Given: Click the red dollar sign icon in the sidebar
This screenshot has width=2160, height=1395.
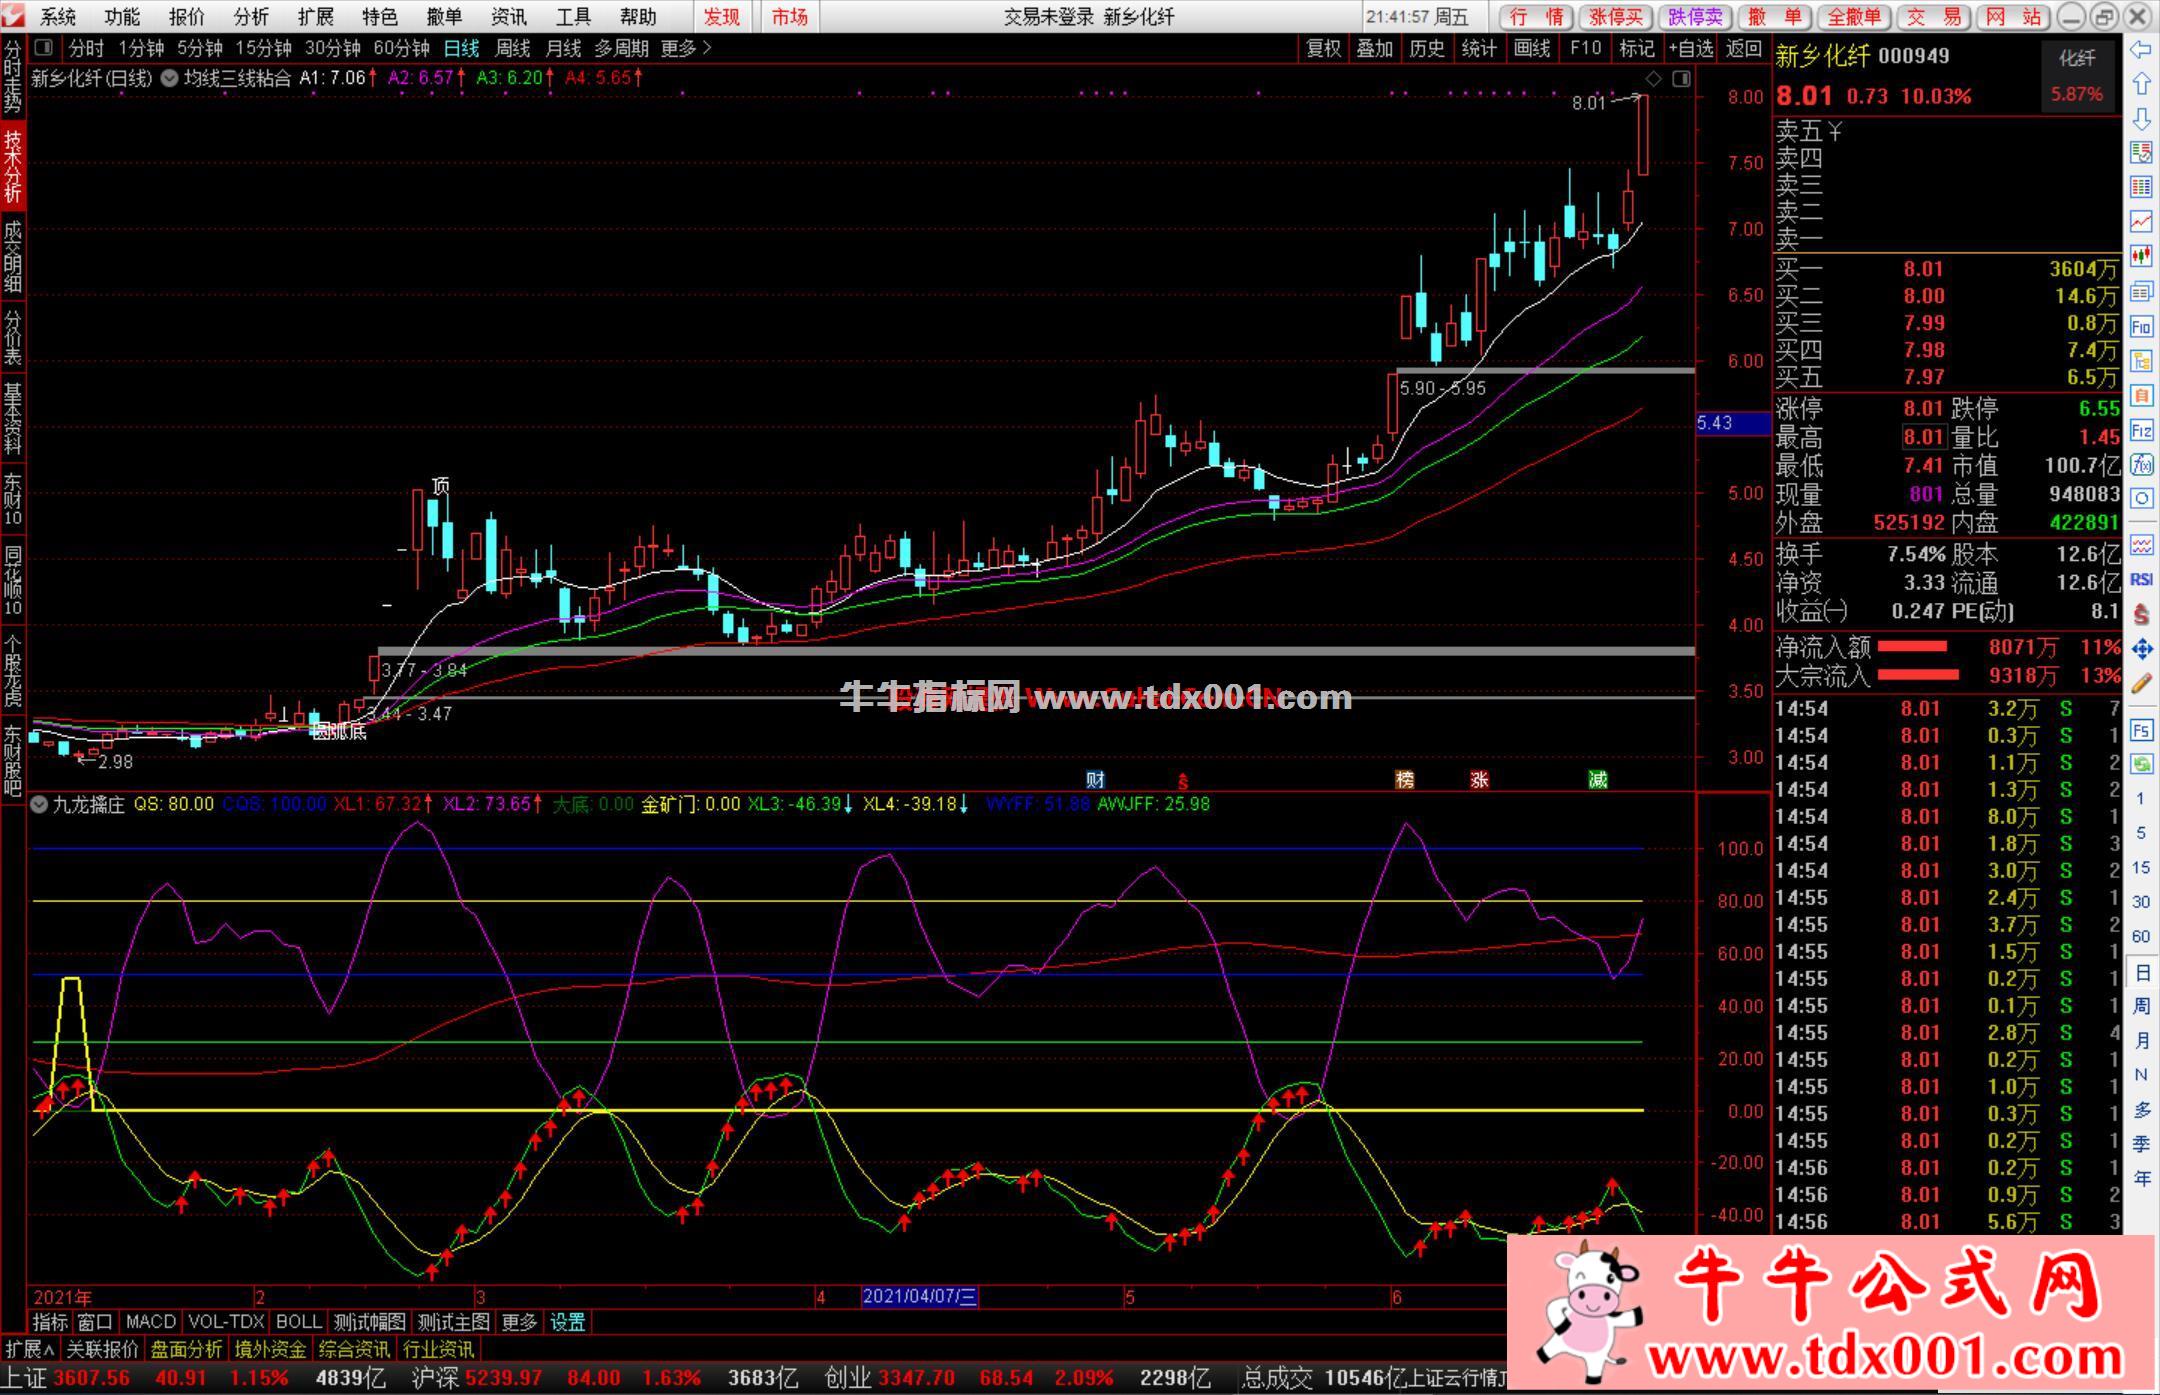Looking at the screenshot, I should click(x=2141, y=615).
